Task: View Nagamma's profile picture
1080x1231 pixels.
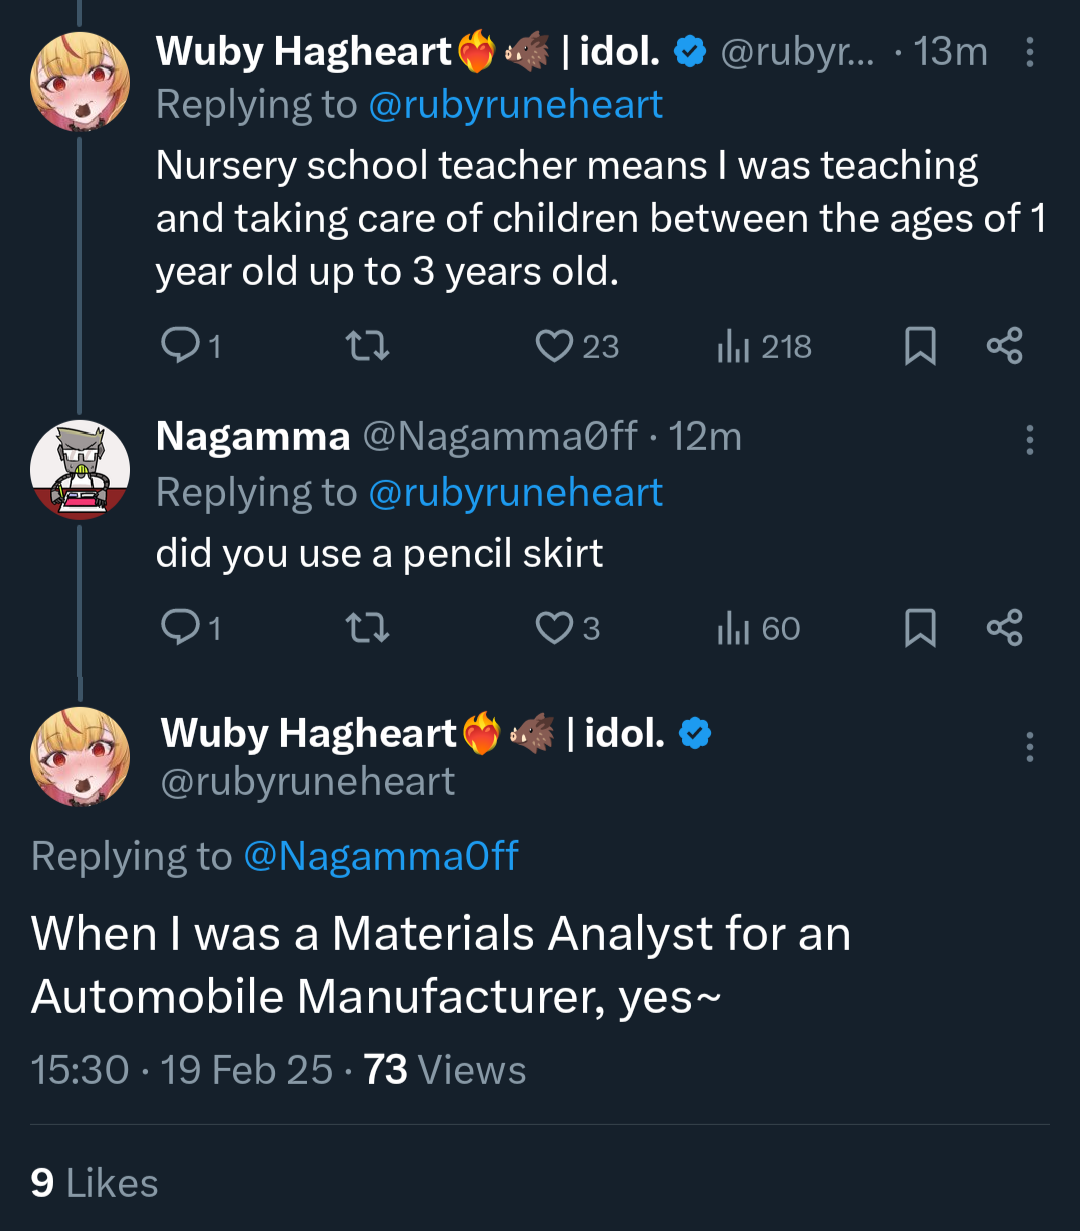Action: 80,470
